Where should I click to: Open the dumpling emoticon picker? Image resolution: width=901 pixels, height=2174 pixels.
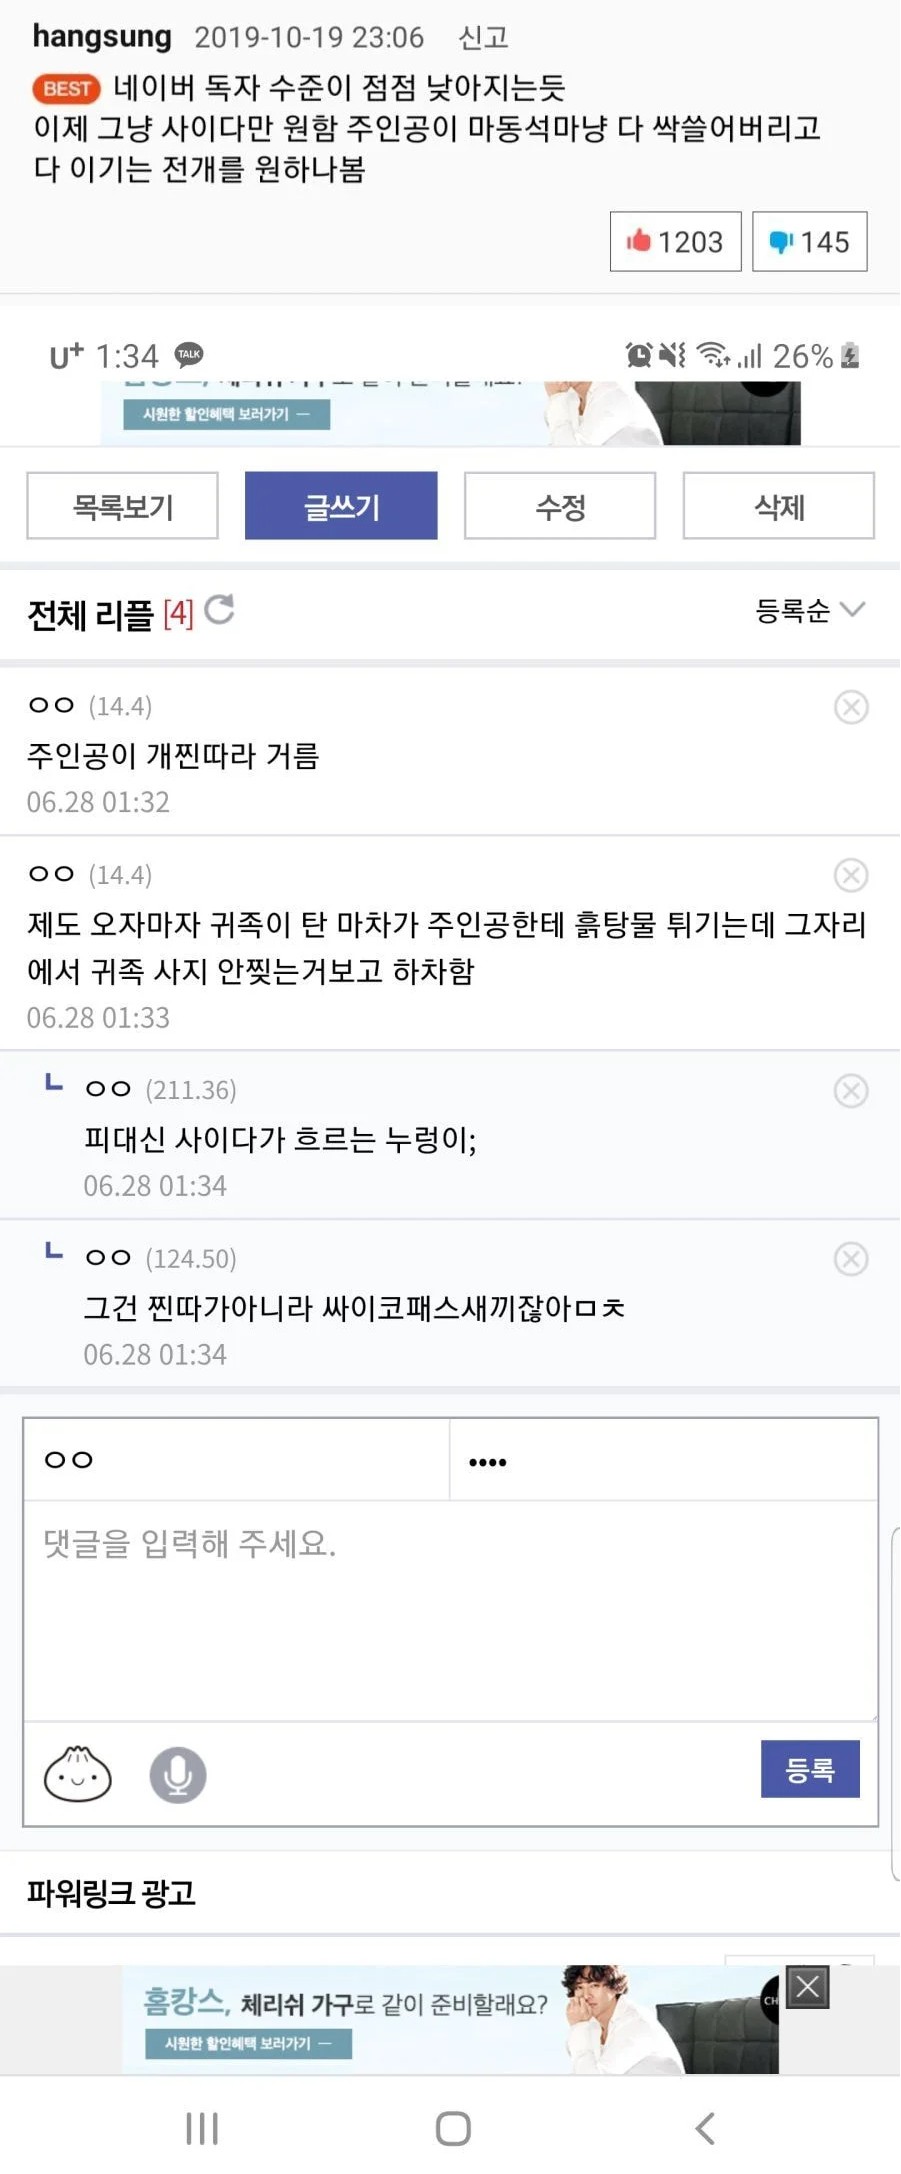pyautogui.click(x=78, y=1774)
